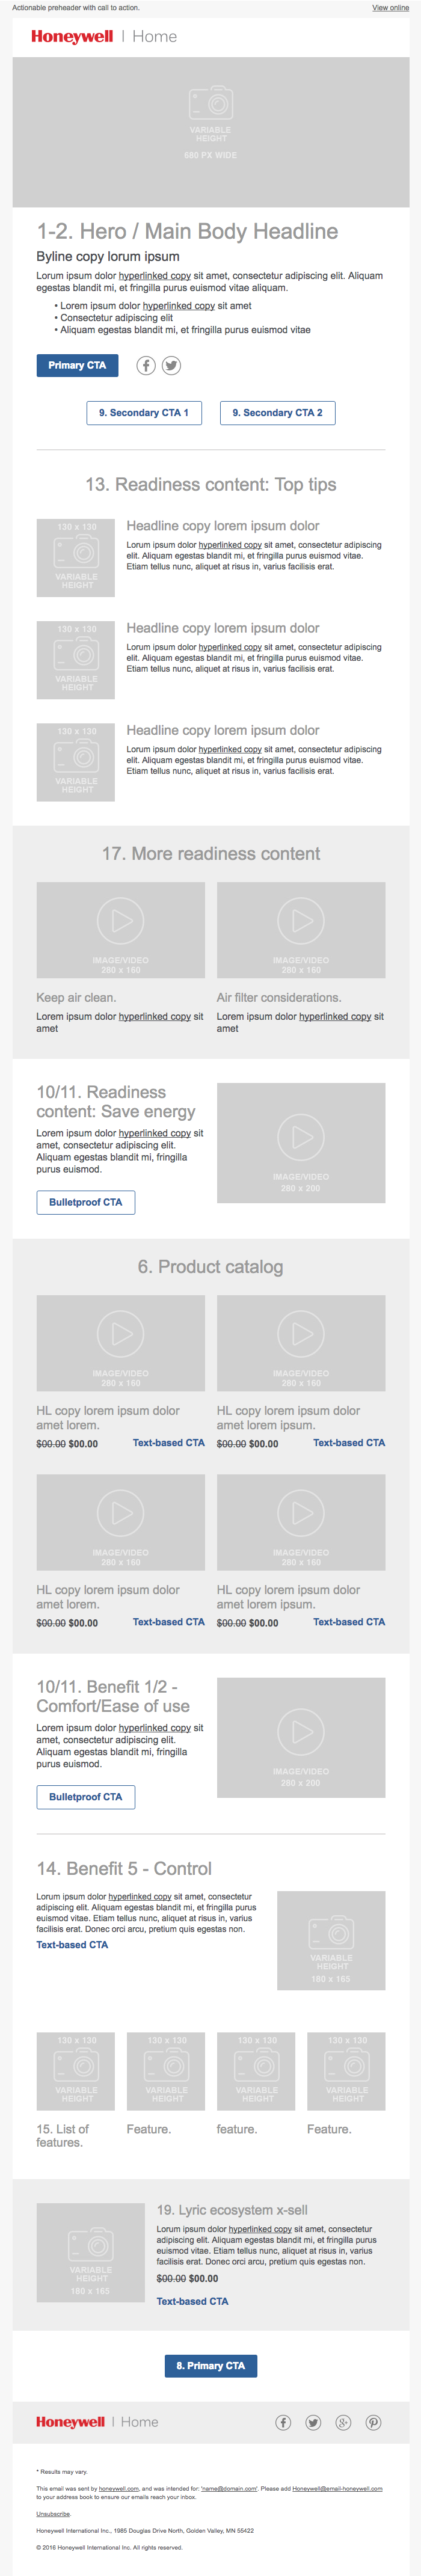Click the '9. Secondary CTA 1' button
Screen dimensions: 421x2576
coord(144,413)
